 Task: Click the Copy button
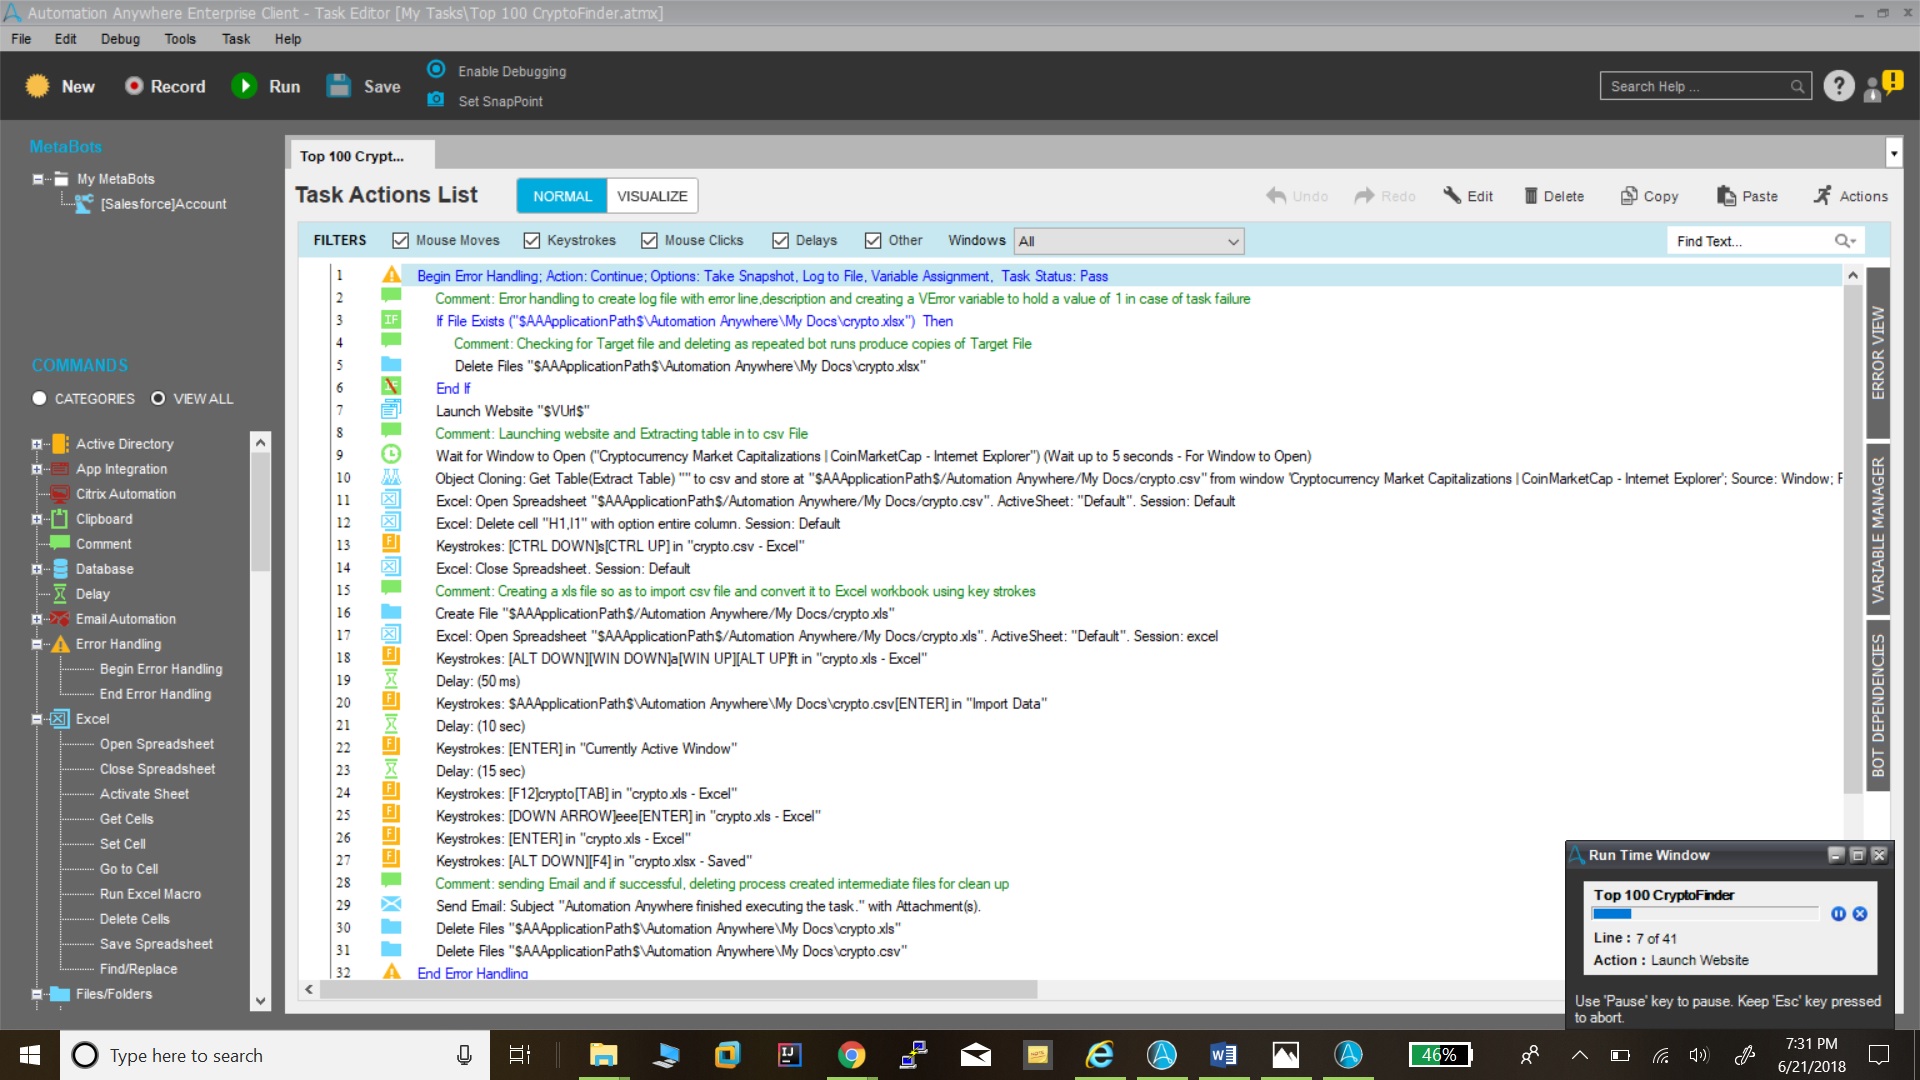pos(1650,196)
